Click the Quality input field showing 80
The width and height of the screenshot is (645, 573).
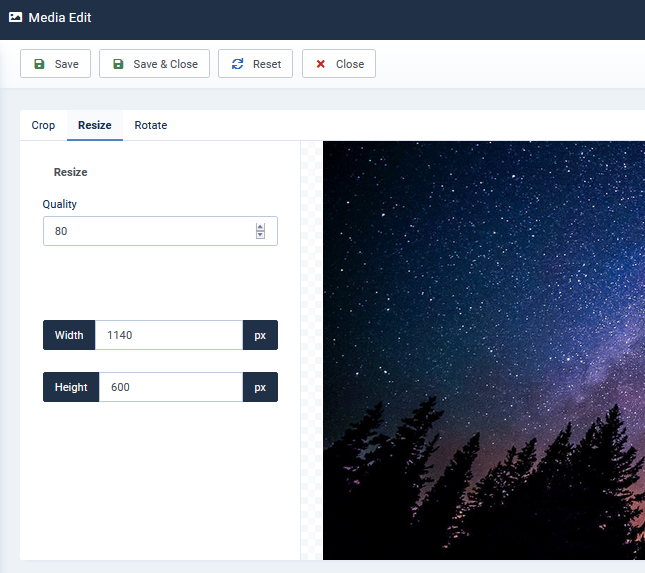pyautogui.click(x=160, y=231)
